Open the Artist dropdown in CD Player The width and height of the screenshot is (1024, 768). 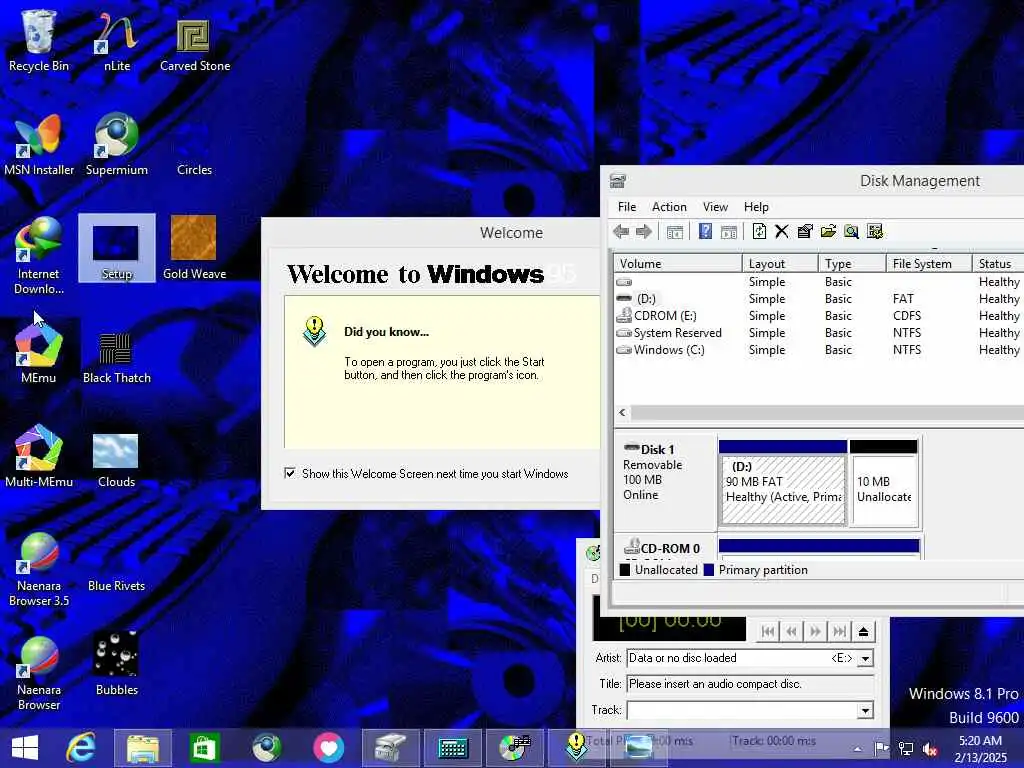click(865, 658)
